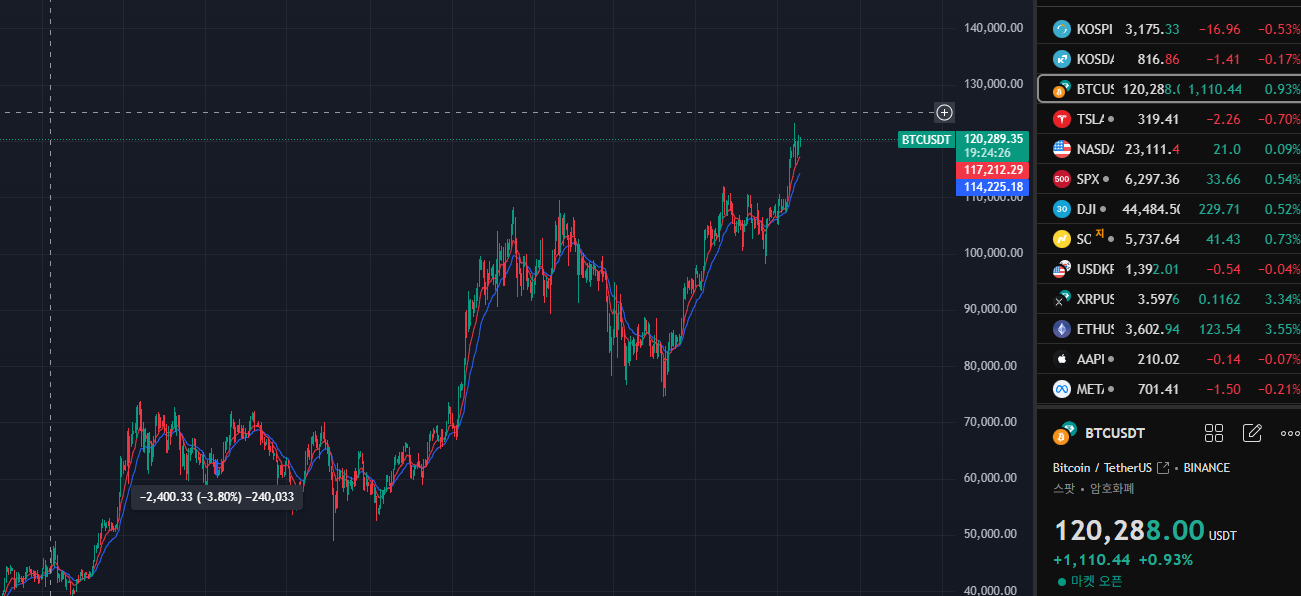Screen dimensions: 1301x596
Task: Click the green 120,289.35 current price label
Action: [993, 139]
